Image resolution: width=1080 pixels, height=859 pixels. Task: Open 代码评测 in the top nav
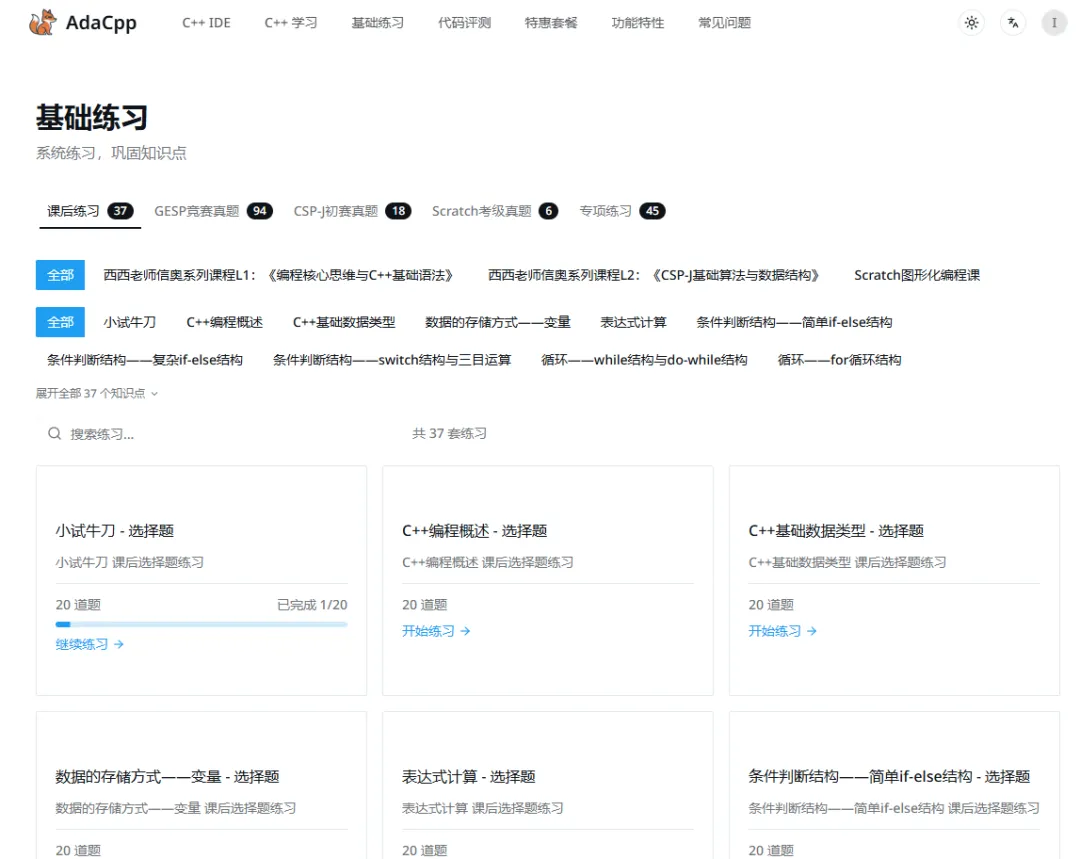[x=464, y=23]
